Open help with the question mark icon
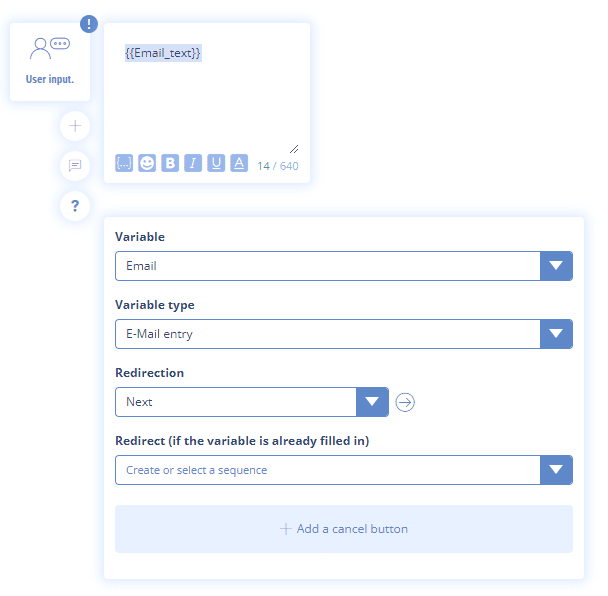 (75, 206)
